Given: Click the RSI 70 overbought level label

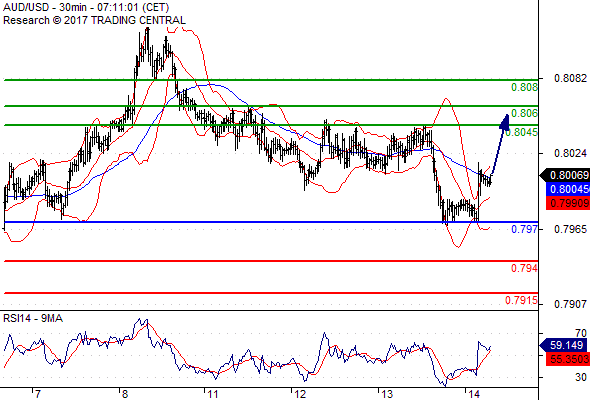Looking at the screenshot, I should point(581,333).
